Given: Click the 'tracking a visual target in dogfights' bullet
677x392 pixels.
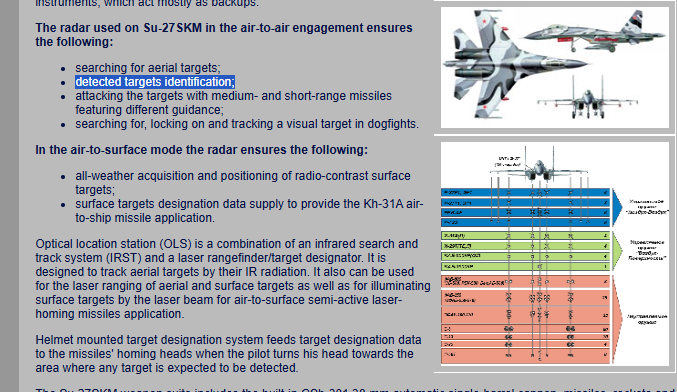Looking at the screenshot, I should tap(247, 124).
